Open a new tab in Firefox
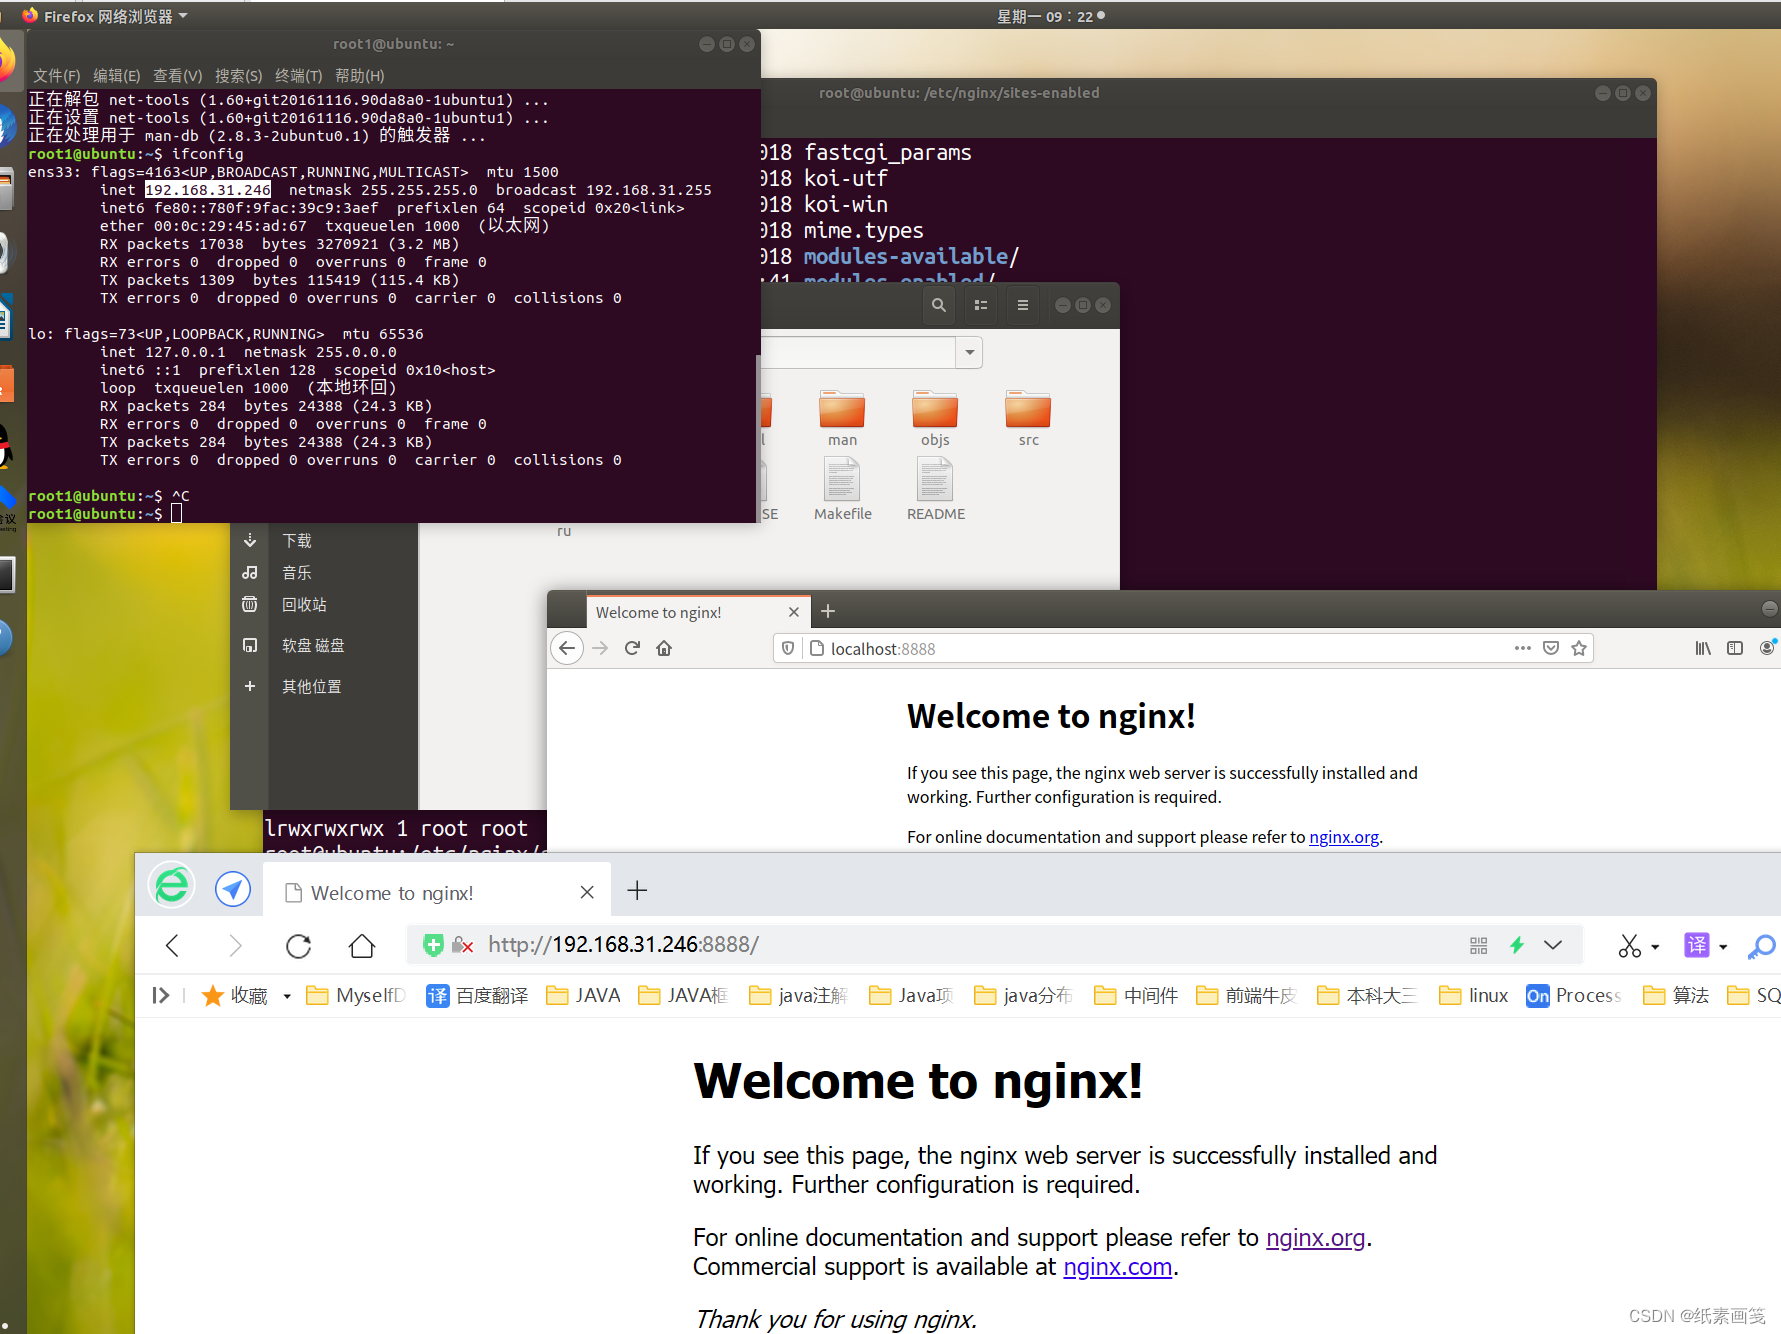This screenshot has width=1781, height=1334. point(828,611)
